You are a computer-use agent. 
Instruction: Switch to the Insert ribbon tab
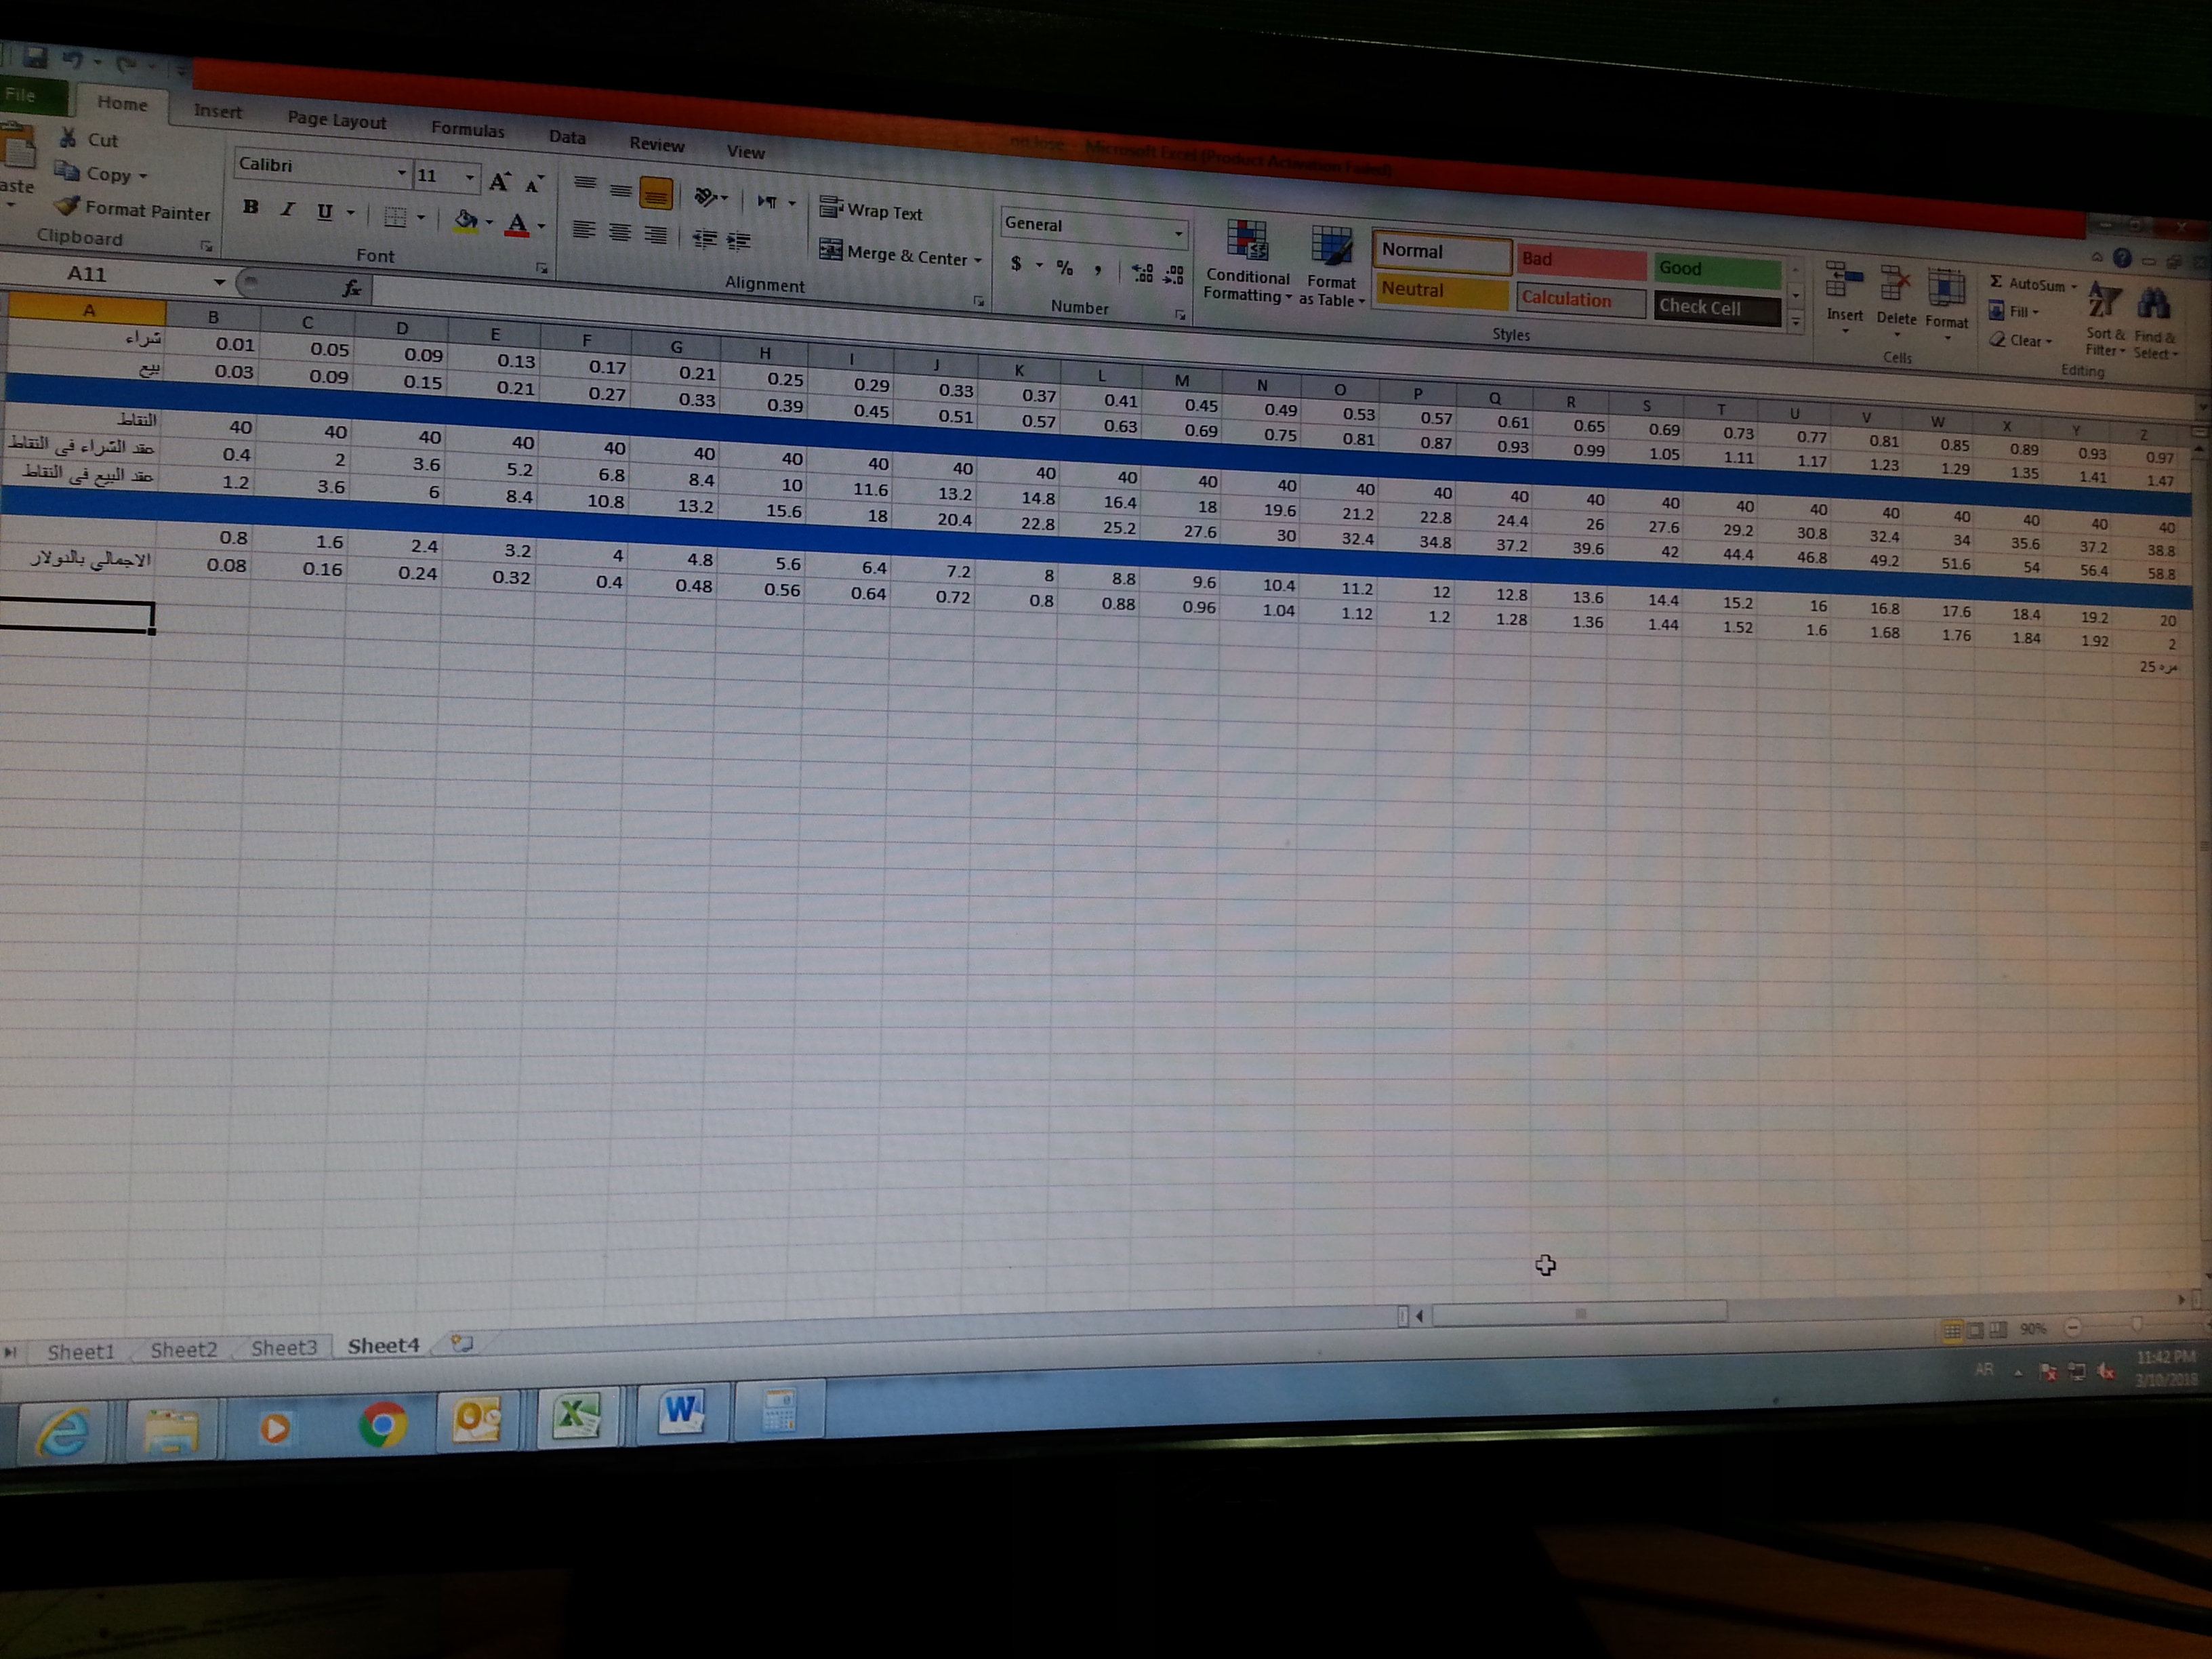[x=217, y=111]
